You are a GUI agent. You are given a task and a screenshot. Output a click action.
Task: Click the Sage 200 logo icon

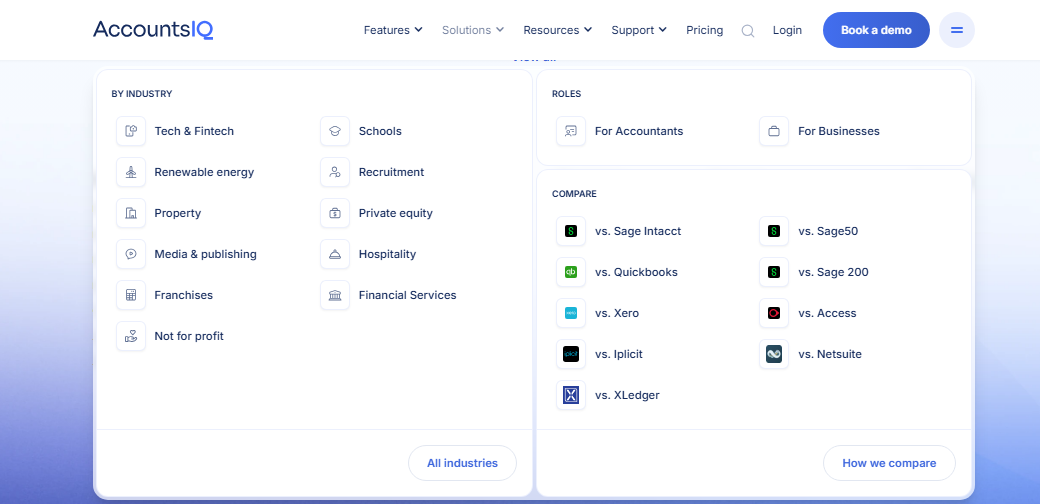774,272
